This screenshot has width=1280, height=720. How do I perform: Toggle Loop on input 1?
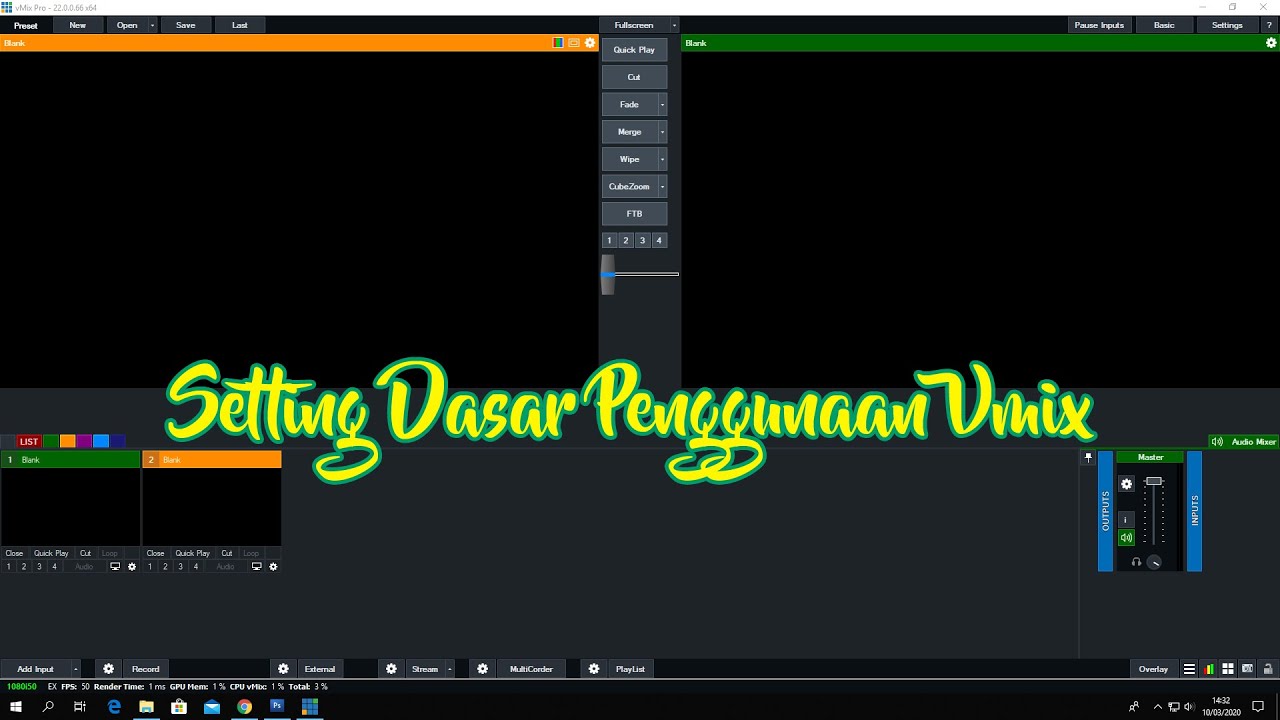click(109, 553)
